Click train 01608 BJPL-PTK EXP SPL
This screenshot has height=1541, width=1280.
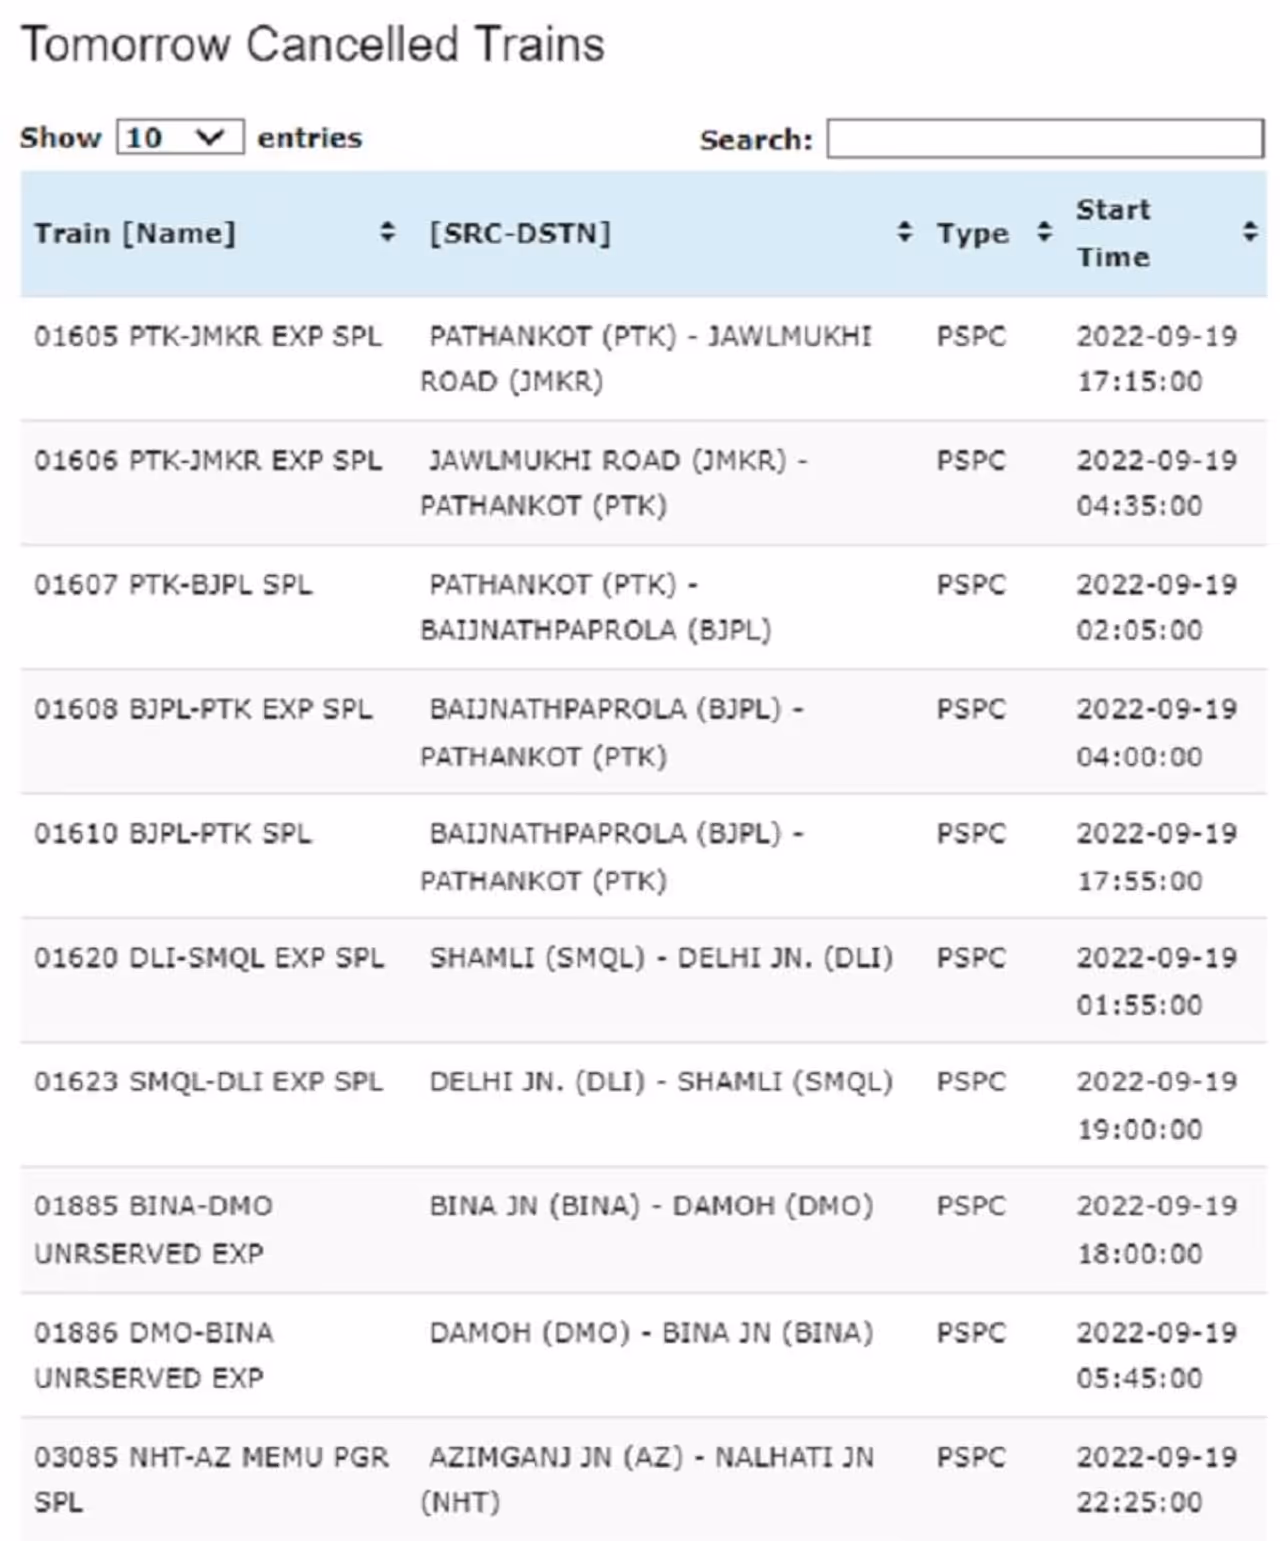pyautogui.click(x=203, y=709)
